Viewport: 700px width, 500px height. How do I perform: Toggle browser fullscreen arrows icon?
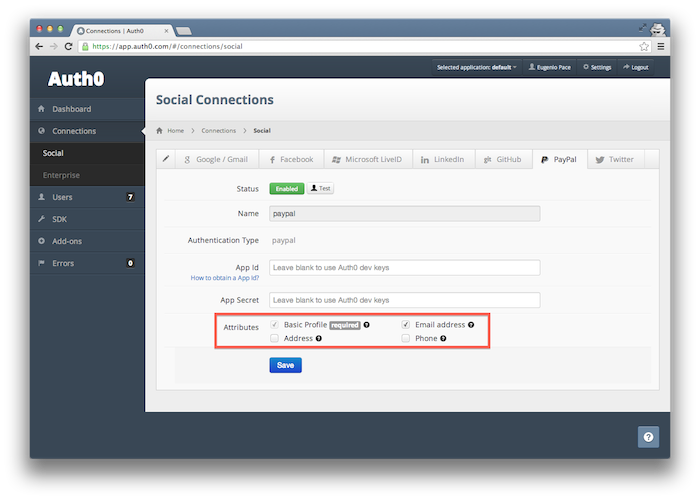coord(642,28)
